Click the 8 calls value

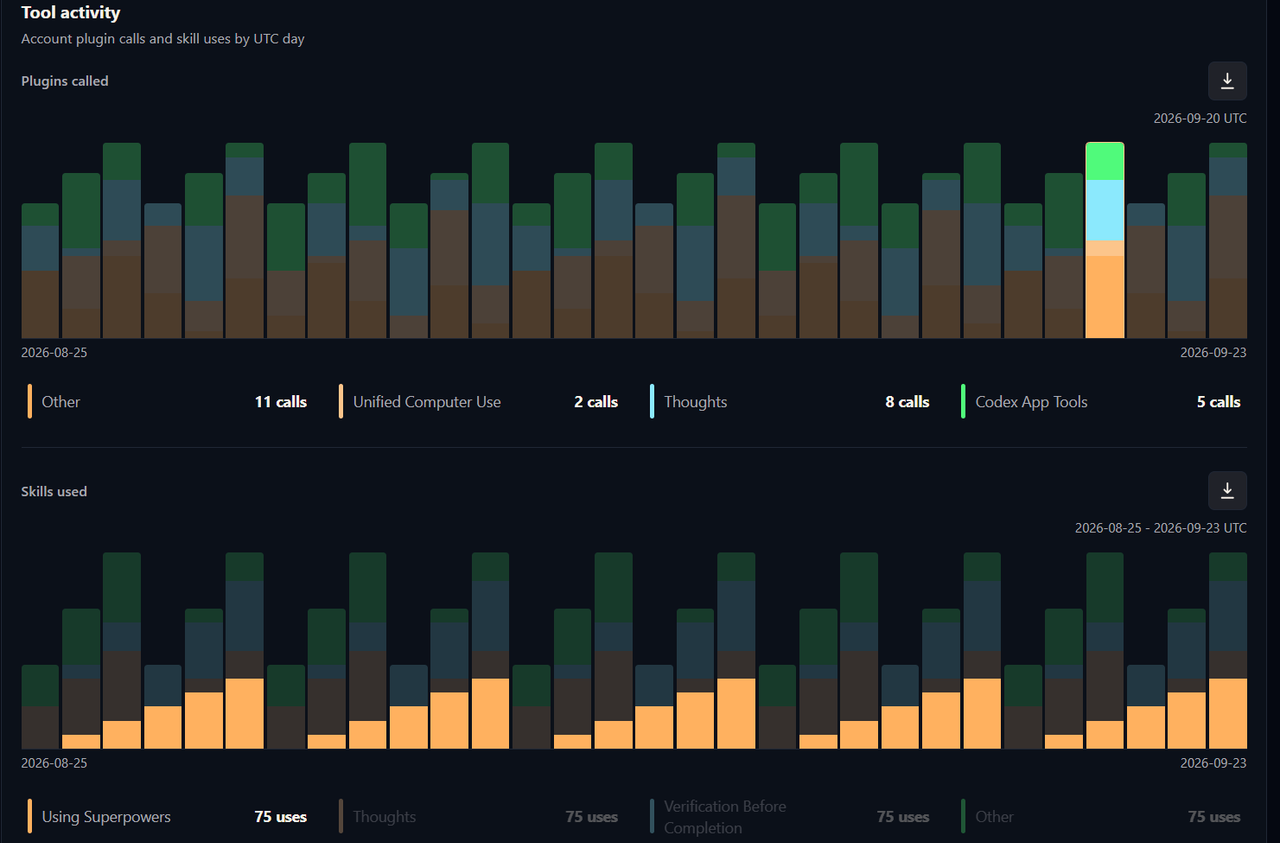click(907, 402)
